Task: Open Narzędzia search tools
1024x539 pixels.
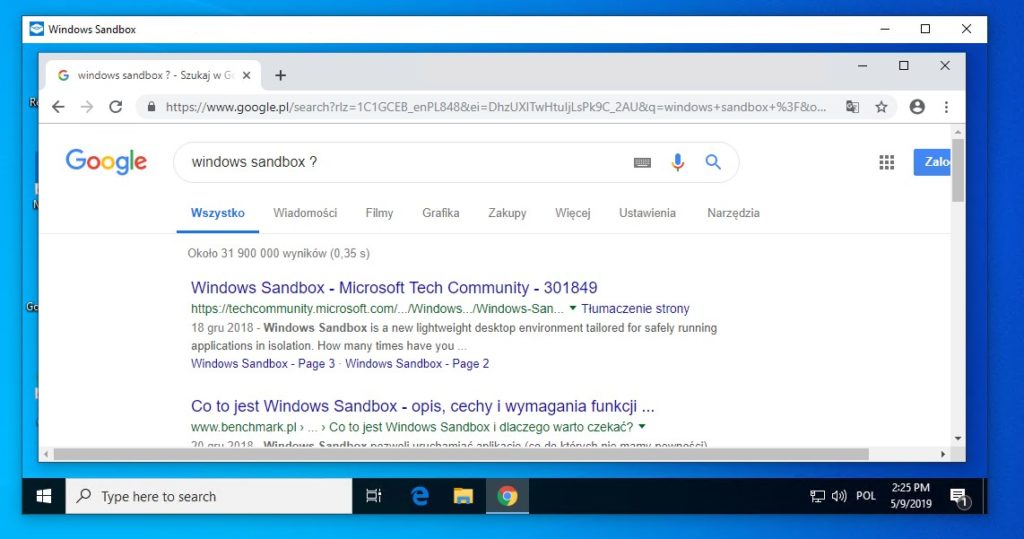Action: tap(733, 213)
